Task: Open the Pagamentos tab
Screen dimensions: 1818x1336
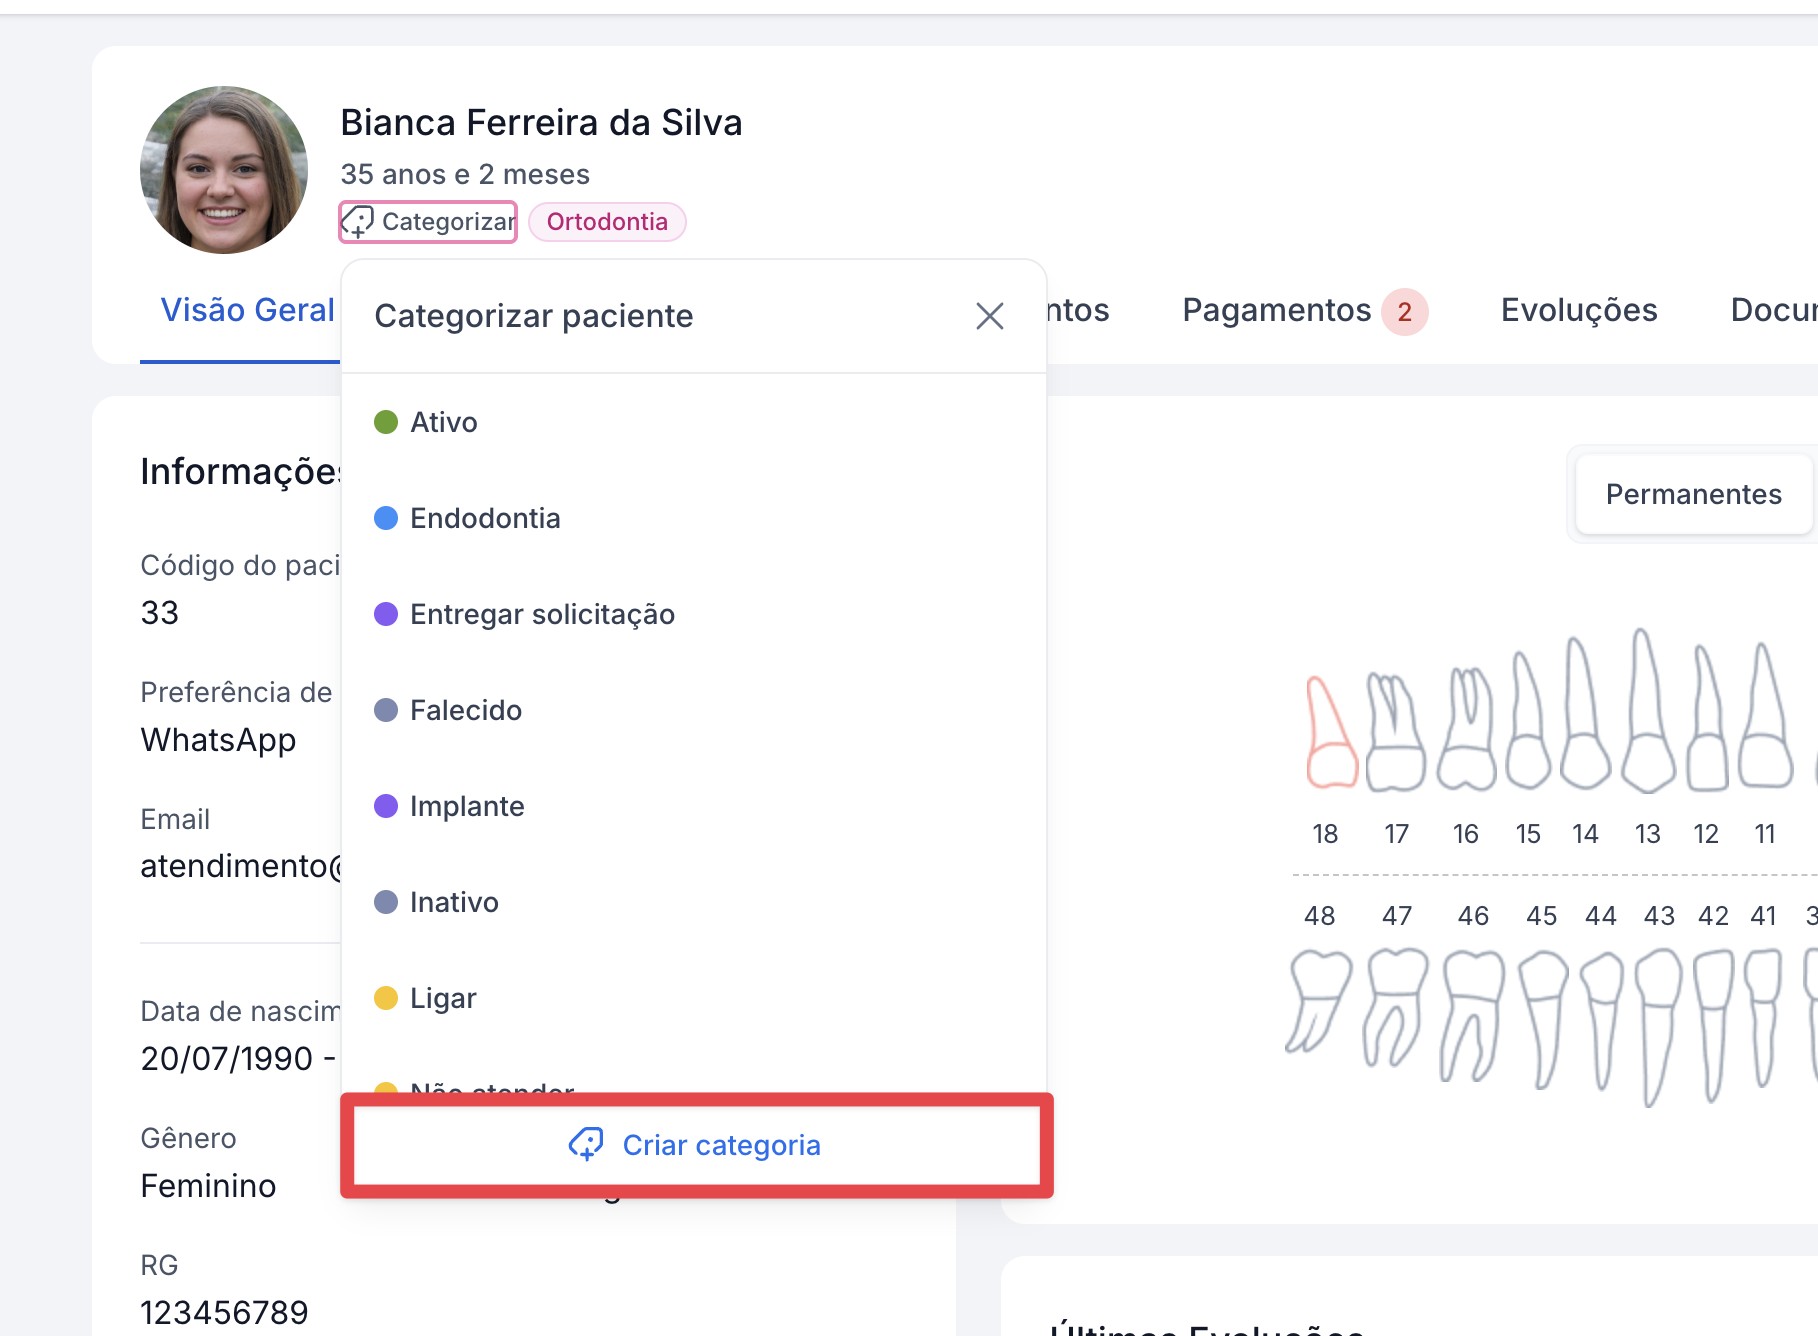Action: tap(1276, 310)
